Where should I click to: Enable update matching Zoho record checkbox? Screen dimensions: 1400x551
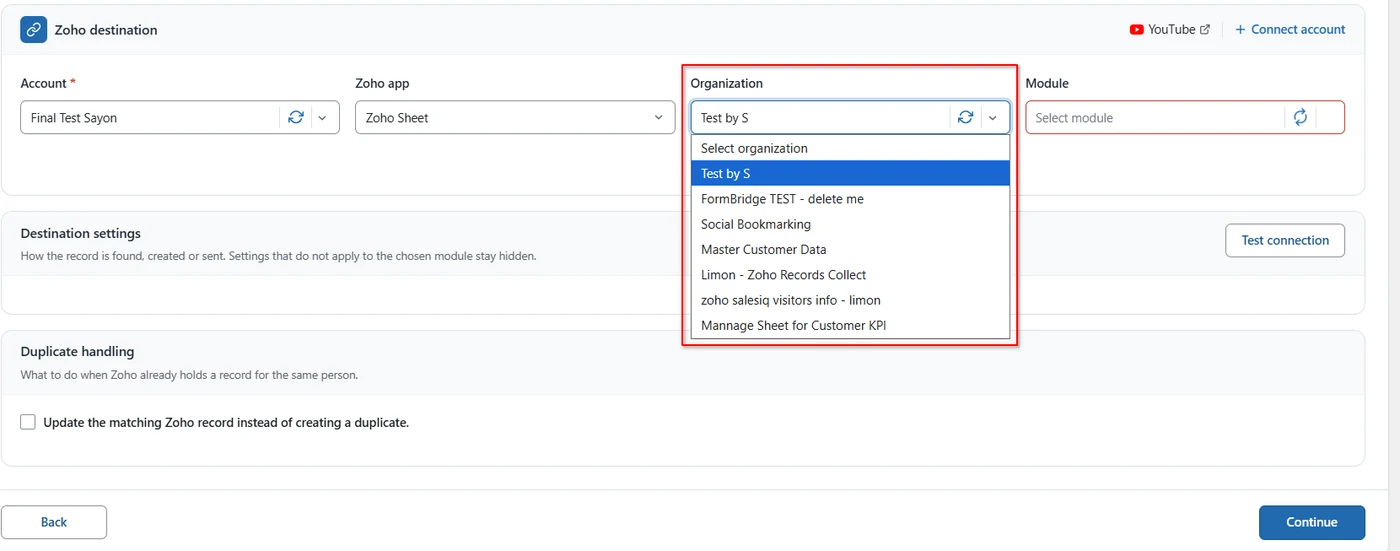pos(28,422)
